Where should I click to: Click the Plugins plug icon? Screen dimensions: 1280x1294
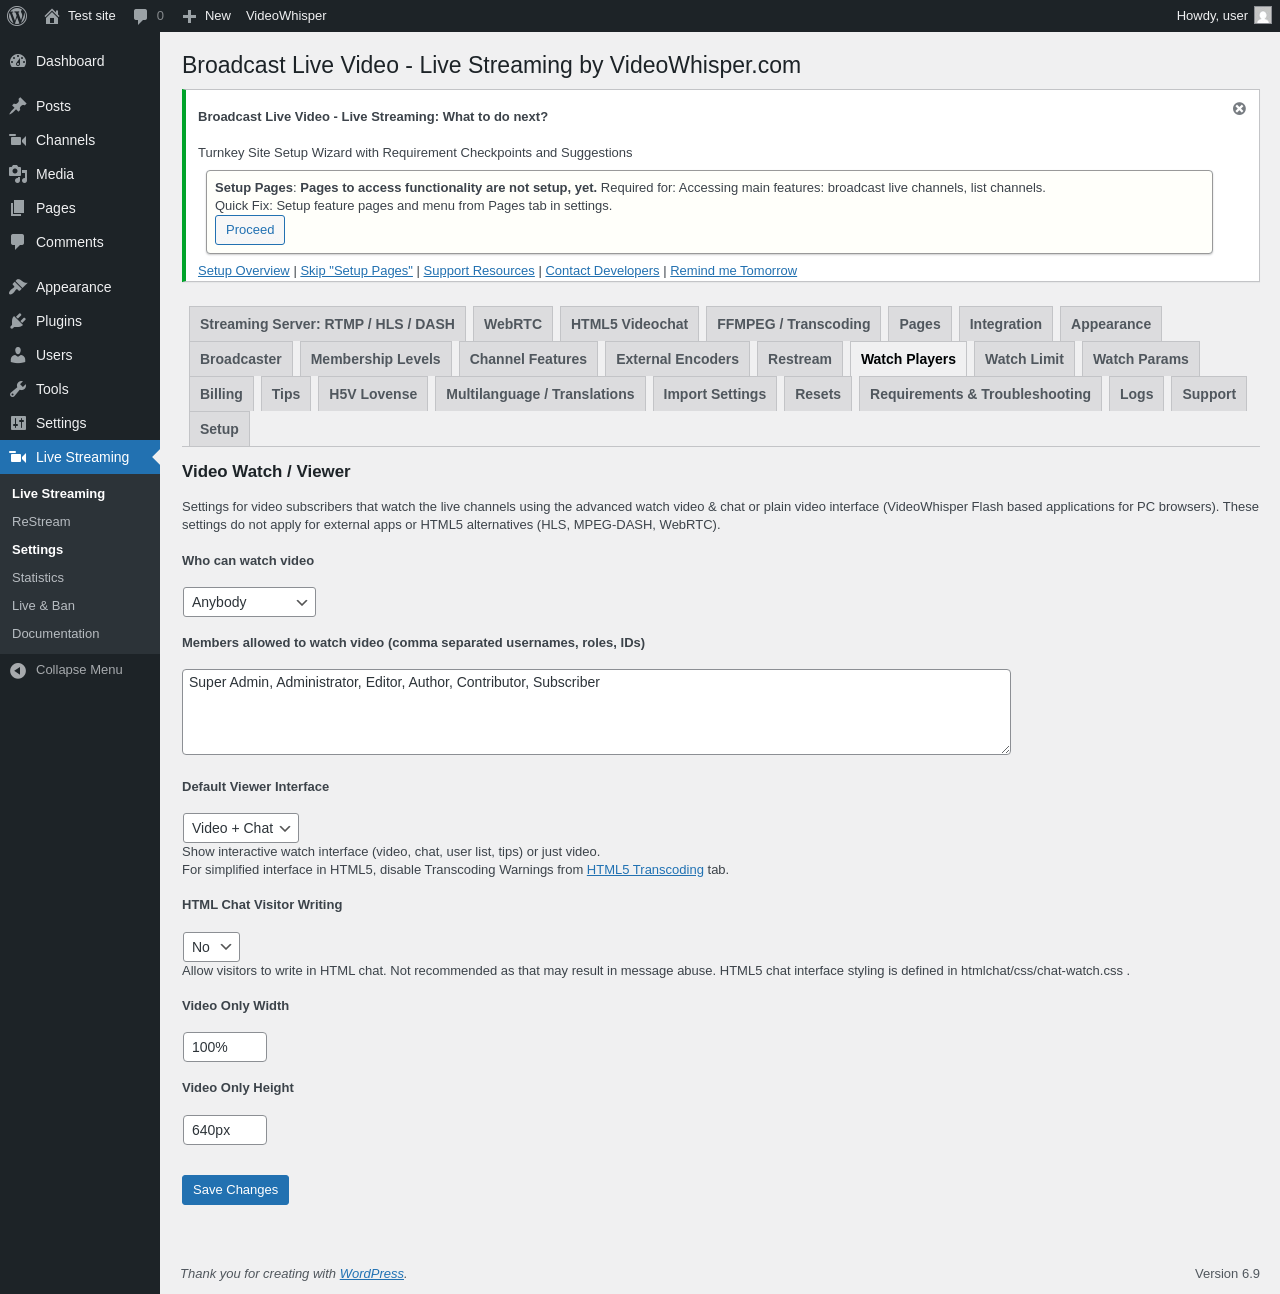coord(18,321)
